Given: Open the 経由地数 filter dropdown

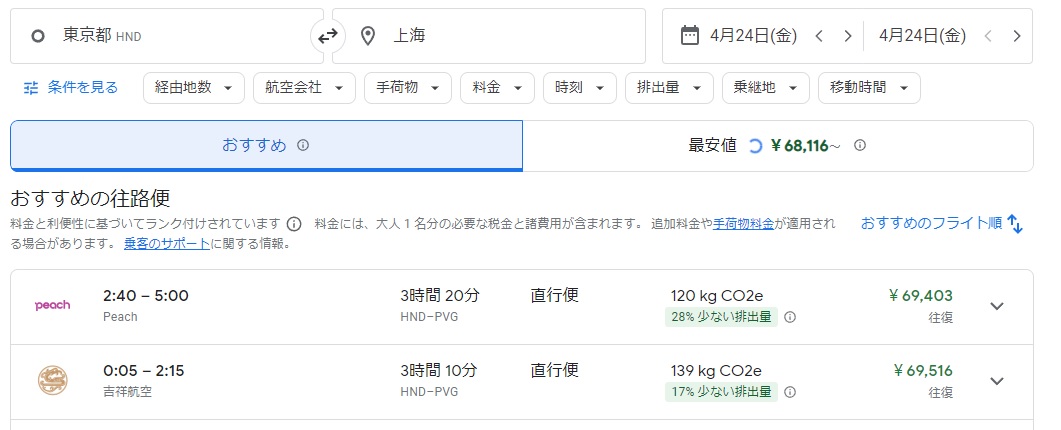Looking at the screenshot, I should [194, 88].
